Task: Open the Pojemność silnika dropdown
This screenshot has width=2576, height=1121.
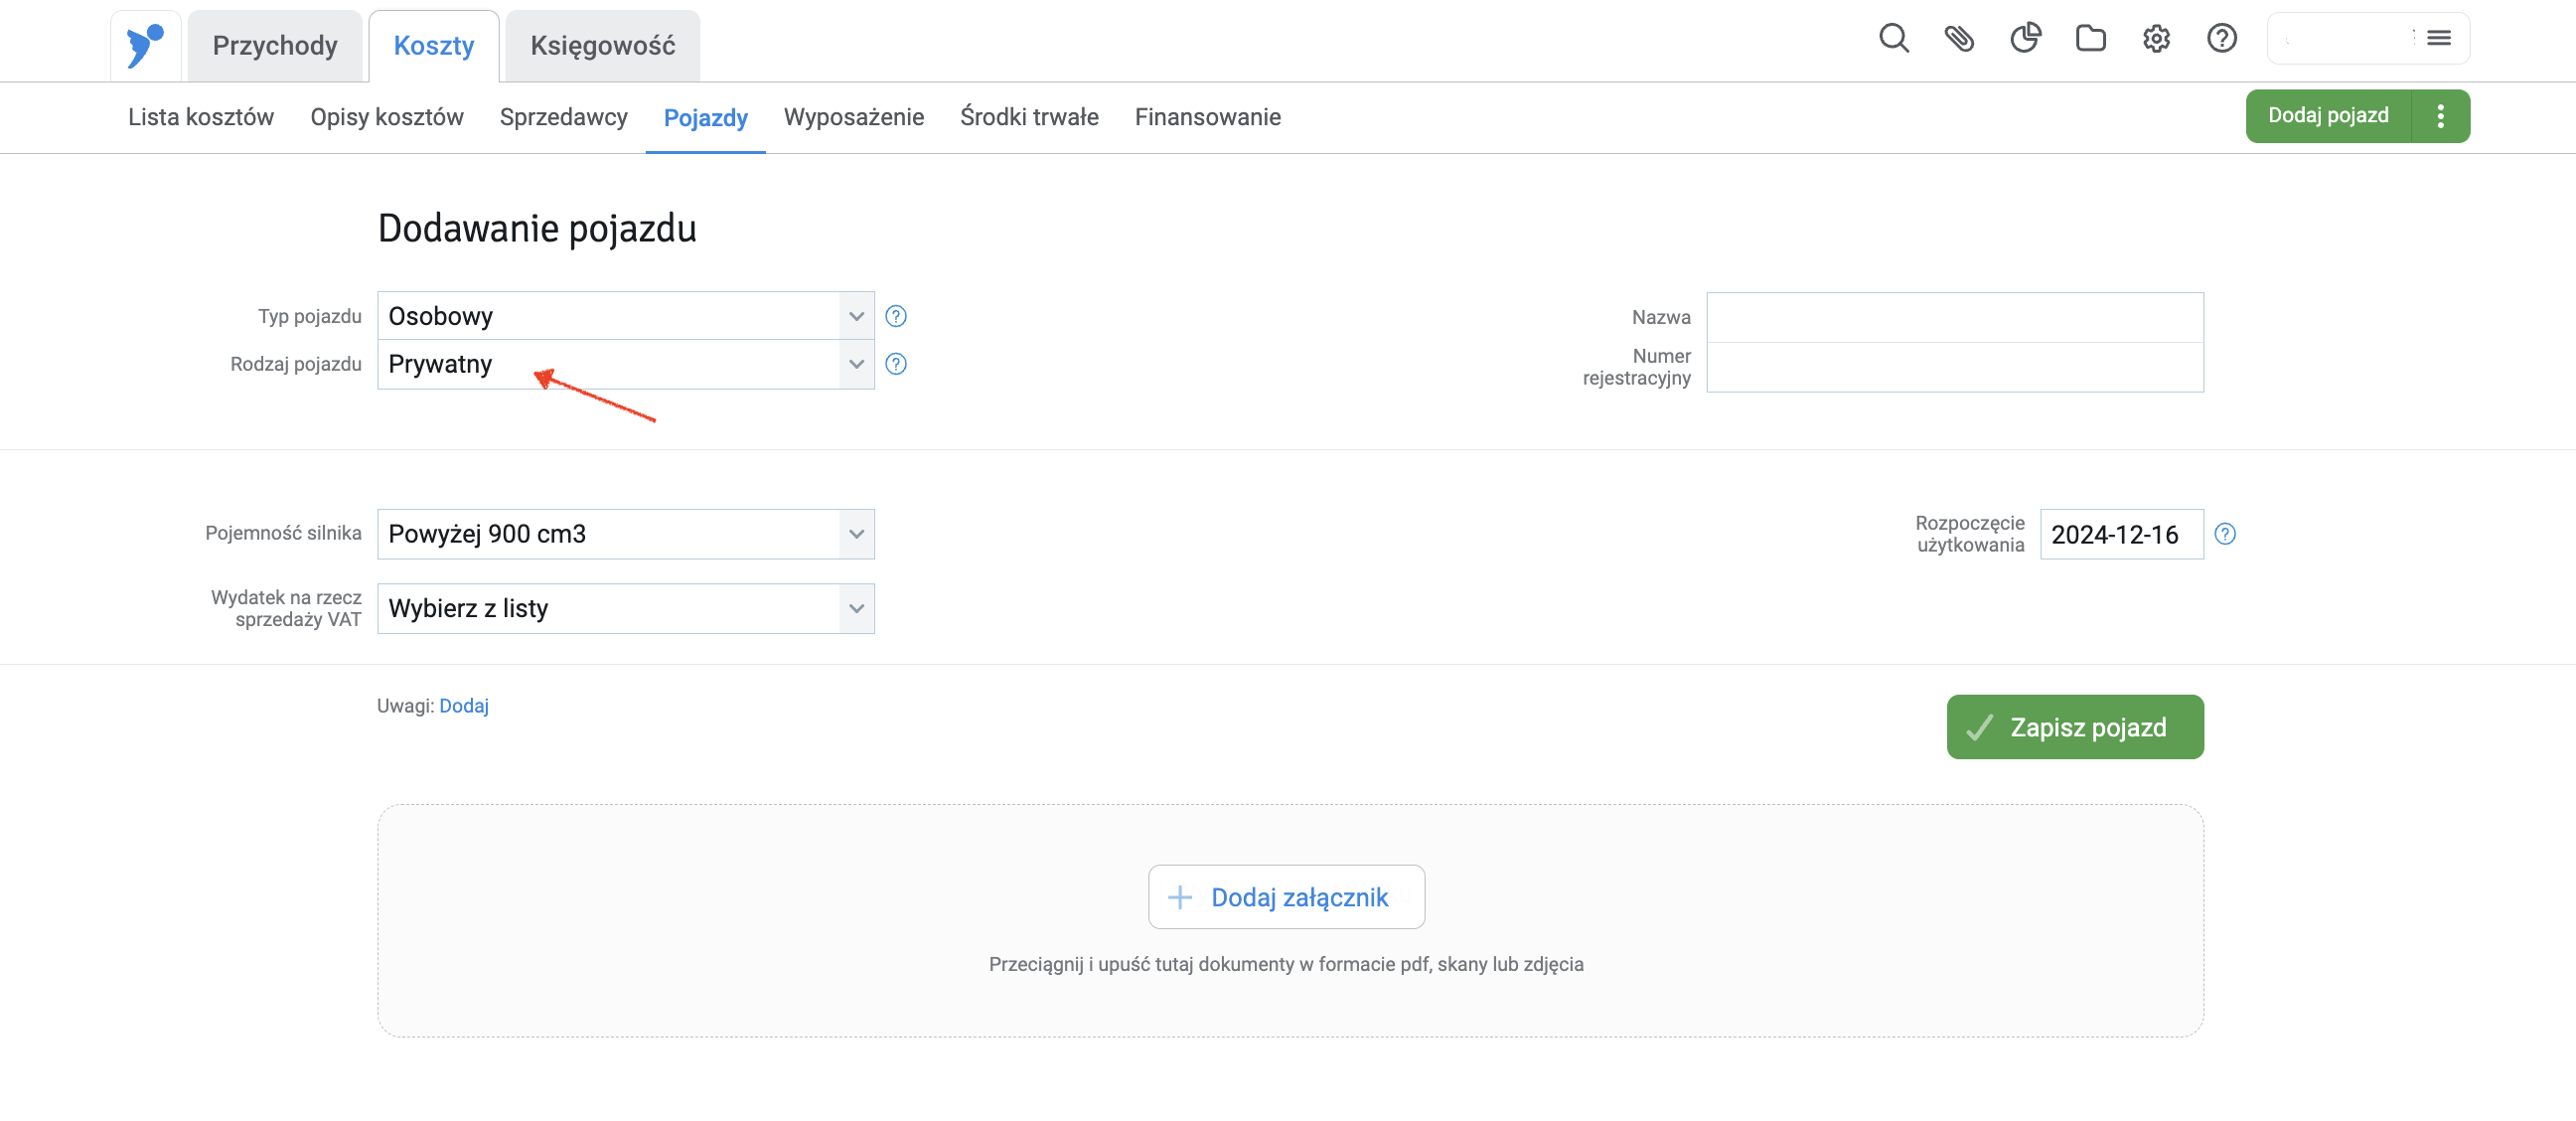Action: [x=625, y=534]
